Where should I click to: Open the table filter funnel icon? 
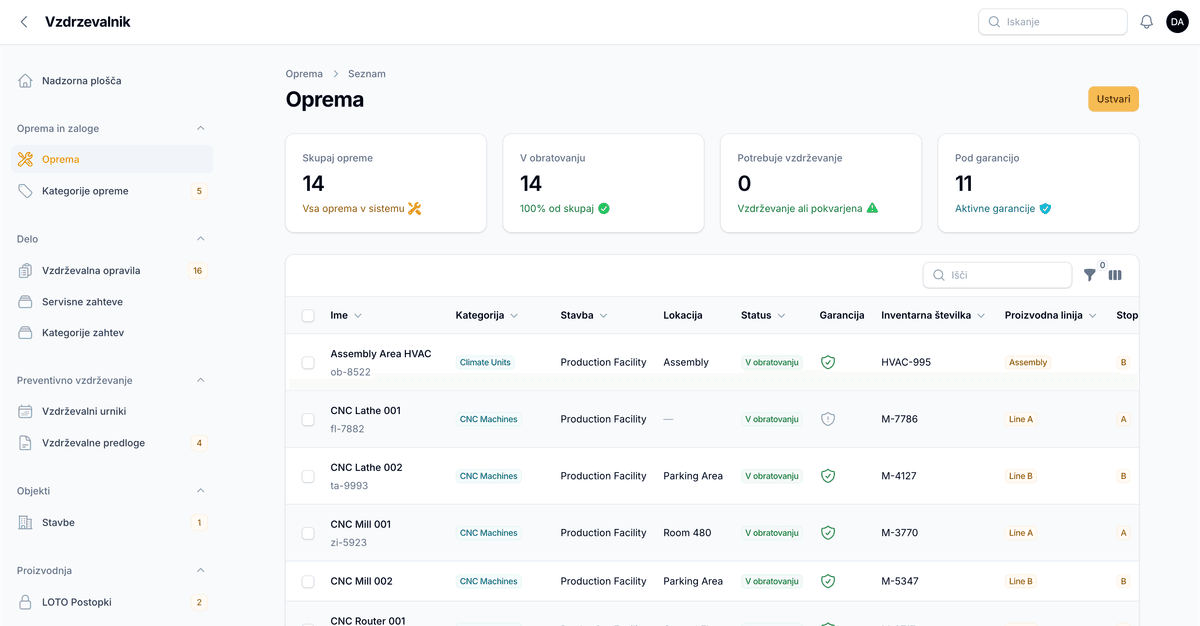coord(1089,275)
